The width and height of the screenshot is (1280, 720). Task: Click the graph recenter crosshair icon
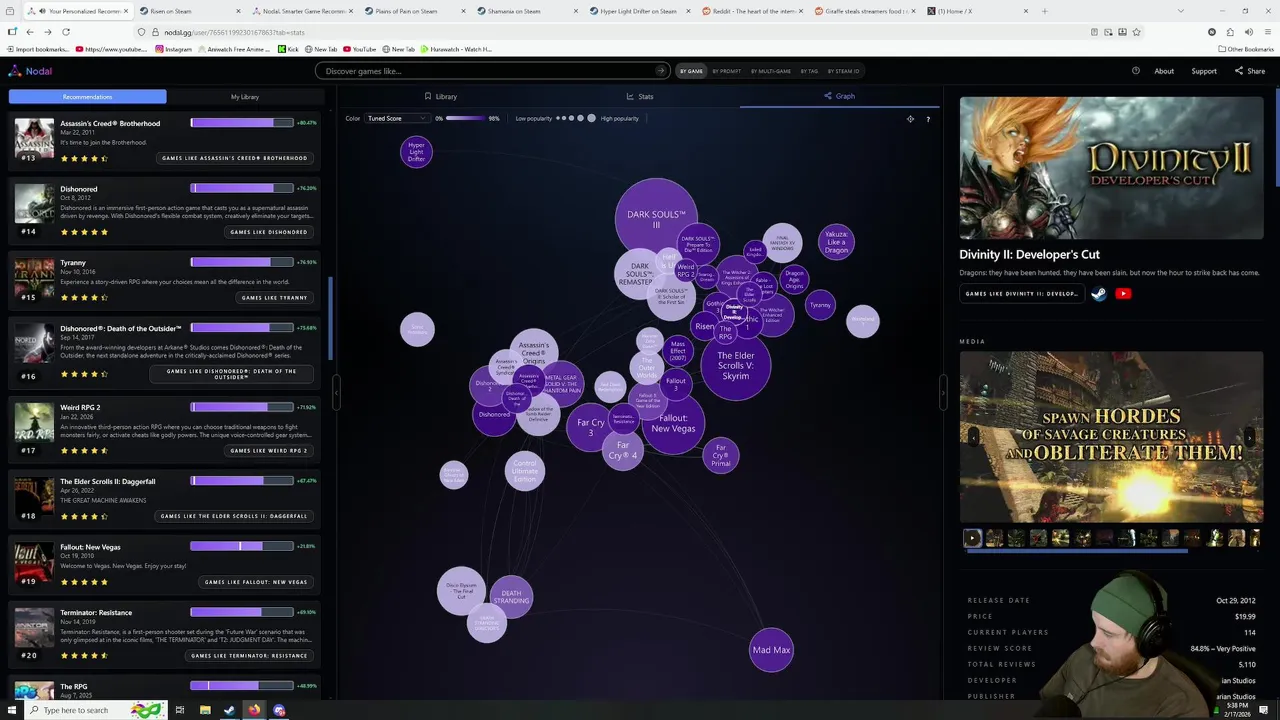click(x=910, y=119)
